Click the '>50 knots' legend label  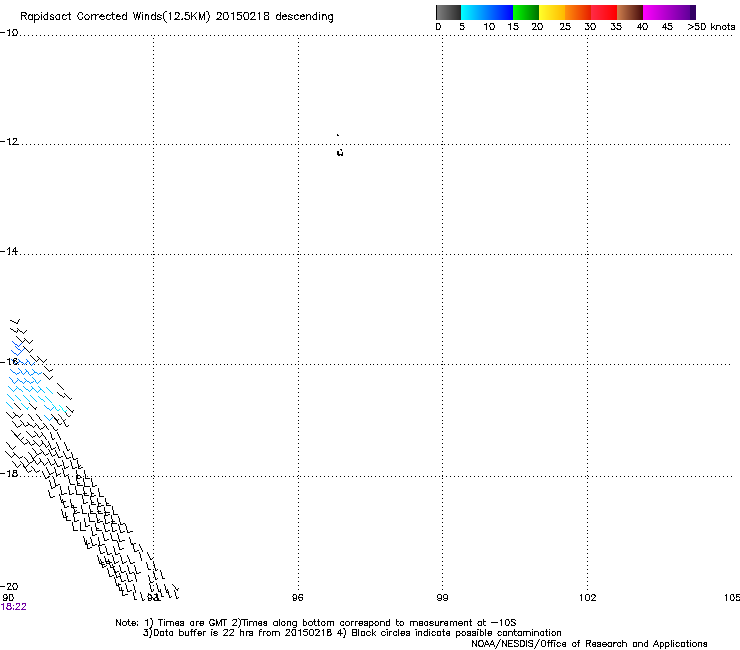(x=711, y=27)
